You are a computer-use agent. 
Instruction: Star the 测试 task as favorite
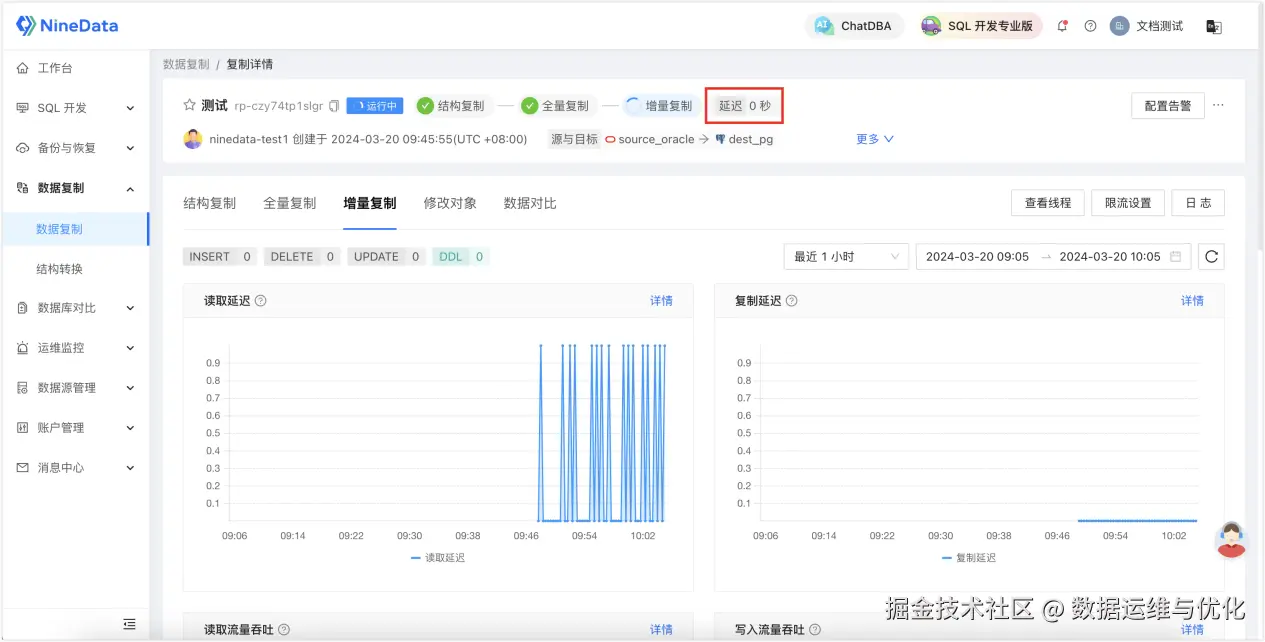point(189,105)
